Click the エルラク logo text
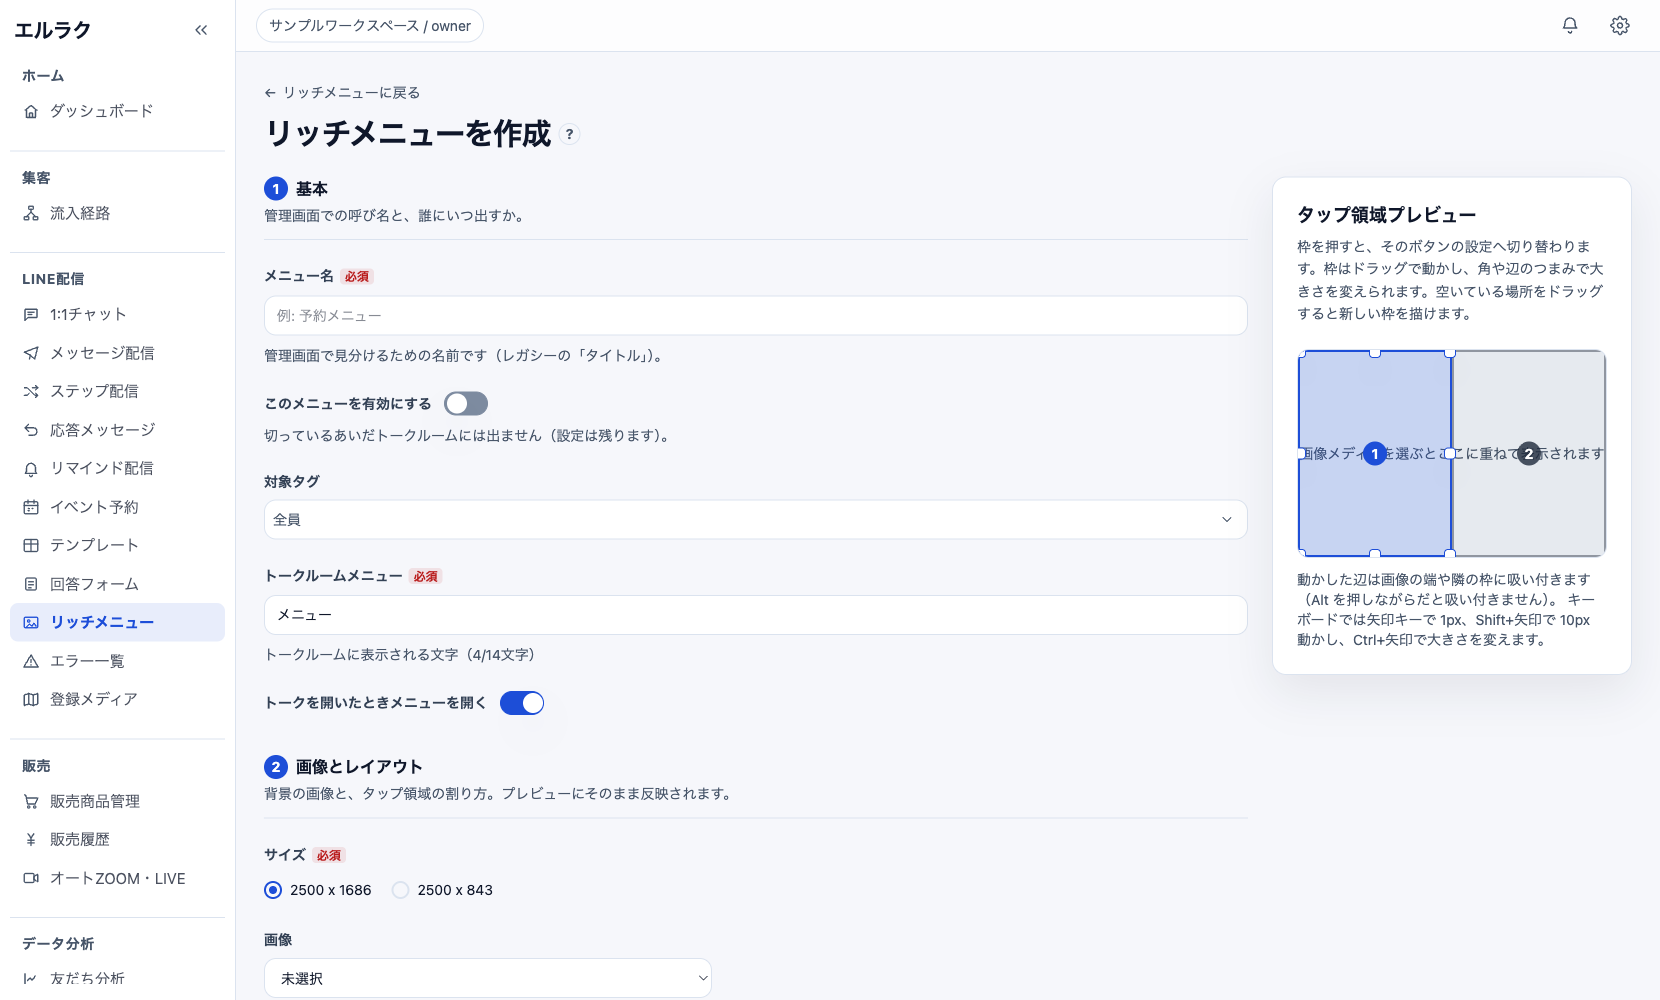Image resolution: width=1660 pixels, height=1000 pixels. click(x=53, y=30)
